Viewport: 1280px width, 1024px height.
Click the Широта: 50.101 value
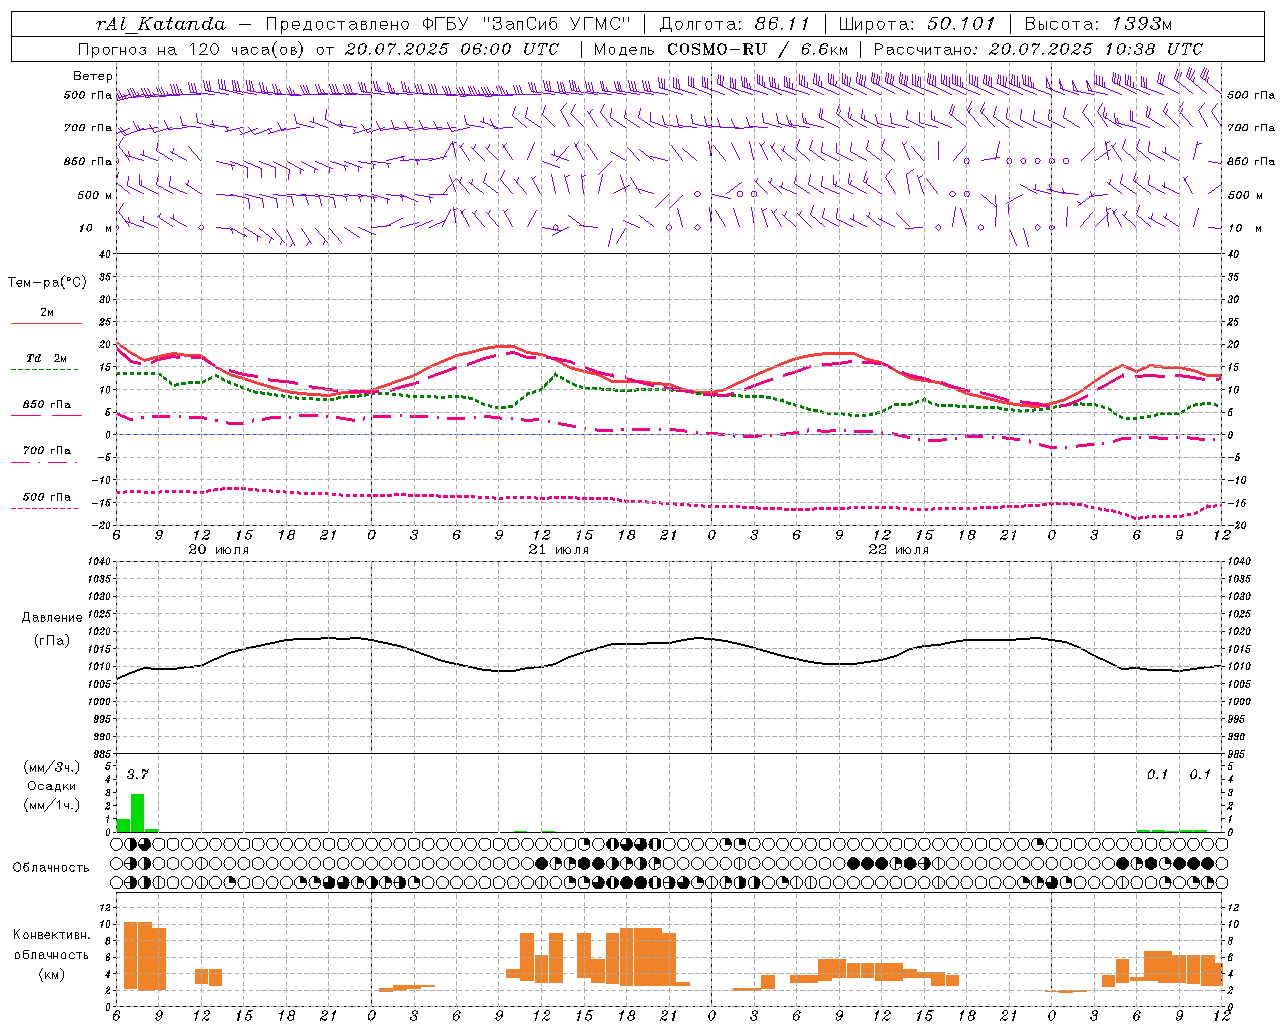[917, 24]
